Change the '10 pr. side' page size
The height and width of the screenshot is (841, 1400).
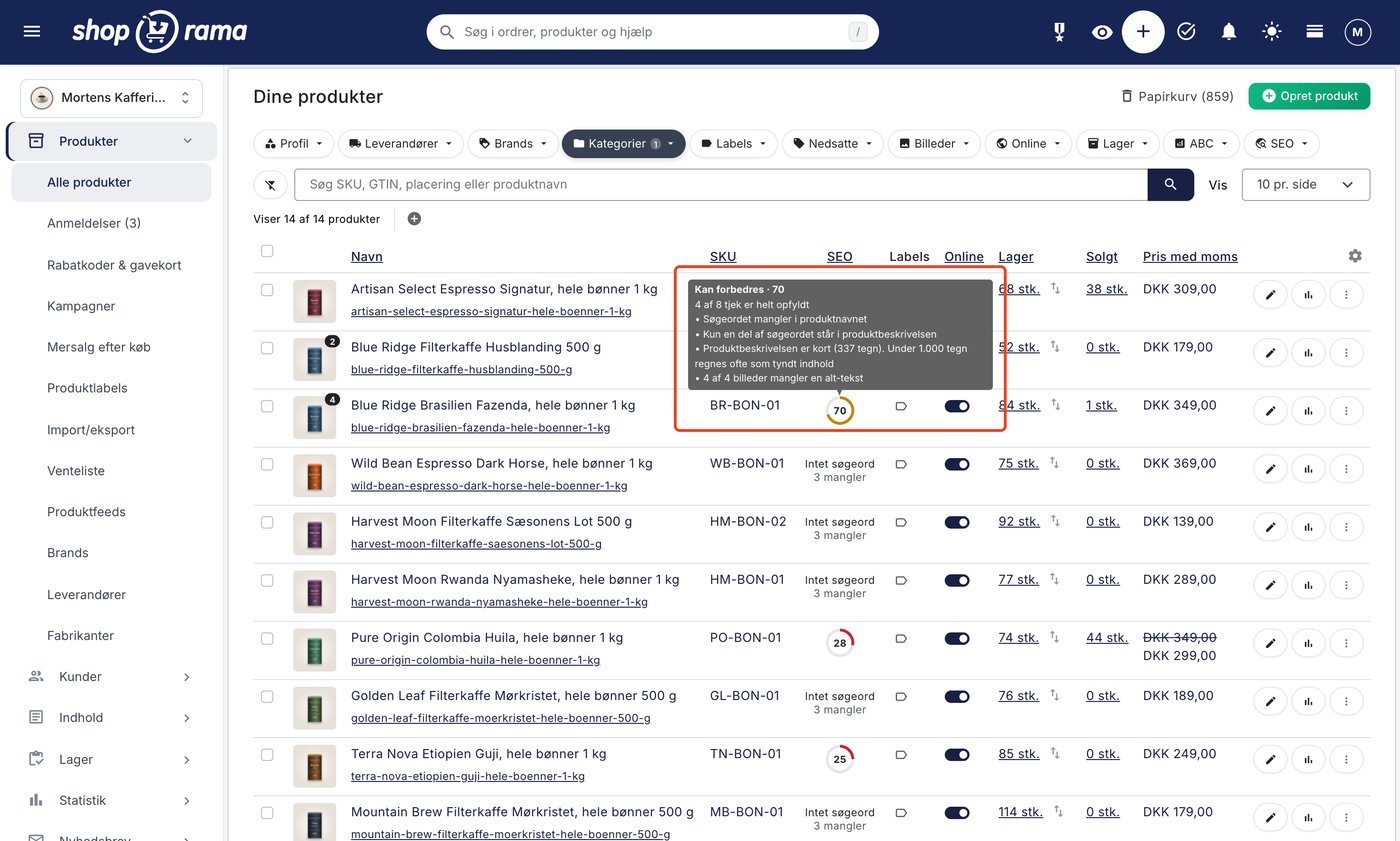(x=1306, y=185)
